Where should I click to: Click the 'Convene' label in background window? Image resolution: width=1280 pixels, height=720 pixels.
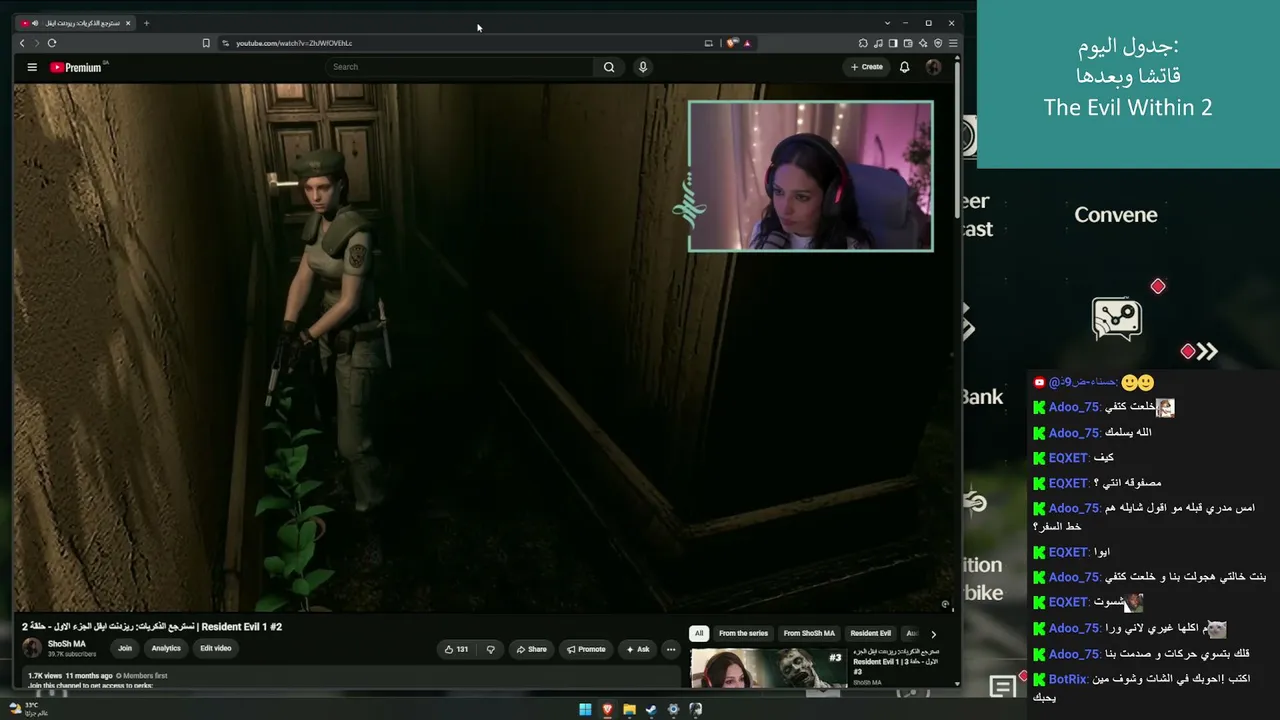(x=1116, y=215)
